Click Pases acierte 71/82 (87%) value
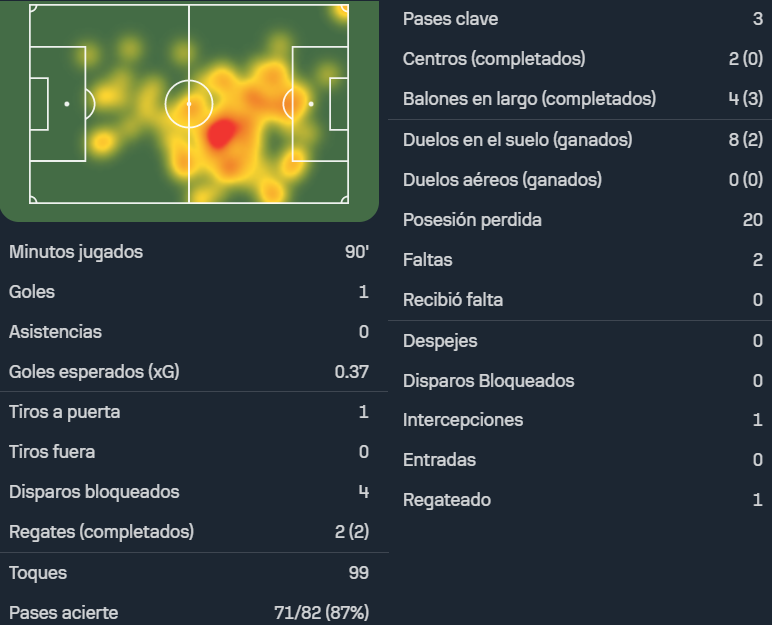 pos(322,613)
